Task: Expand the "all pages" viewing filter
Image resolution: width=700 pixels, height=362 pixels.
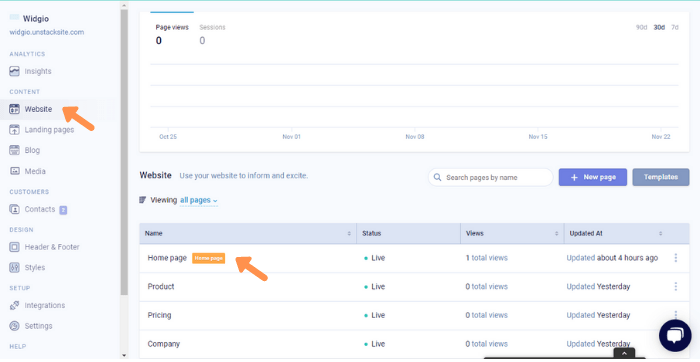Action: click(x=199, y=200)
